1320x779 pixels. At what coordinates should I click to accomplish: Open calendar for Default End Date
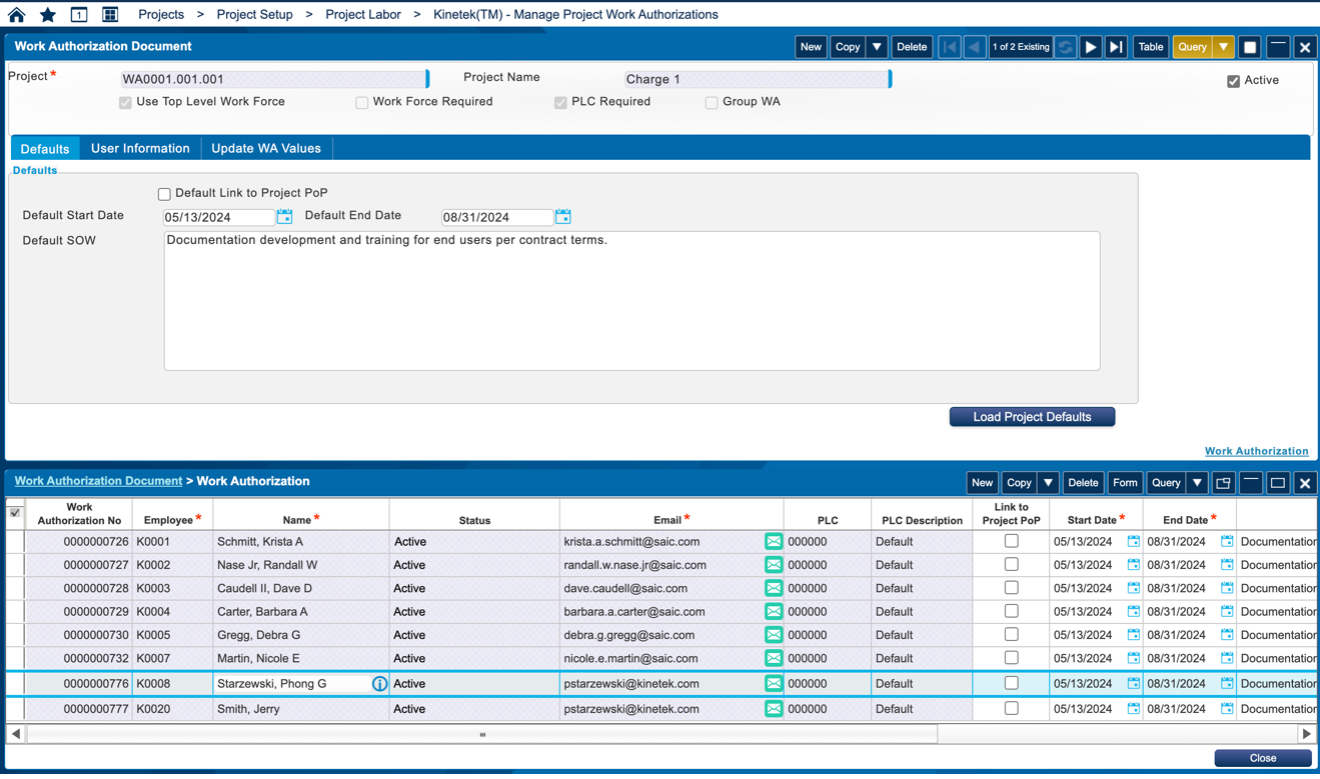(x=563, y=216)
